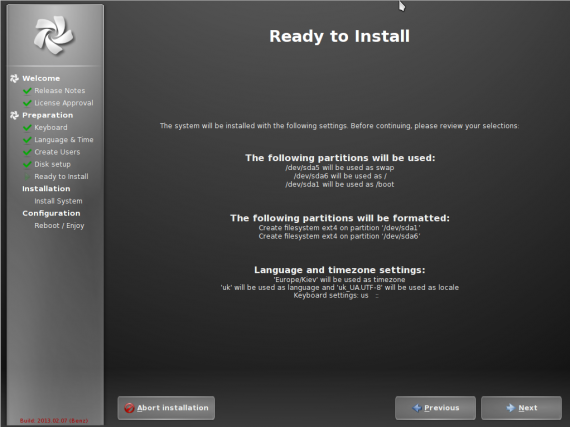Click the swirl icon beside Welcome

coord(14,78)
